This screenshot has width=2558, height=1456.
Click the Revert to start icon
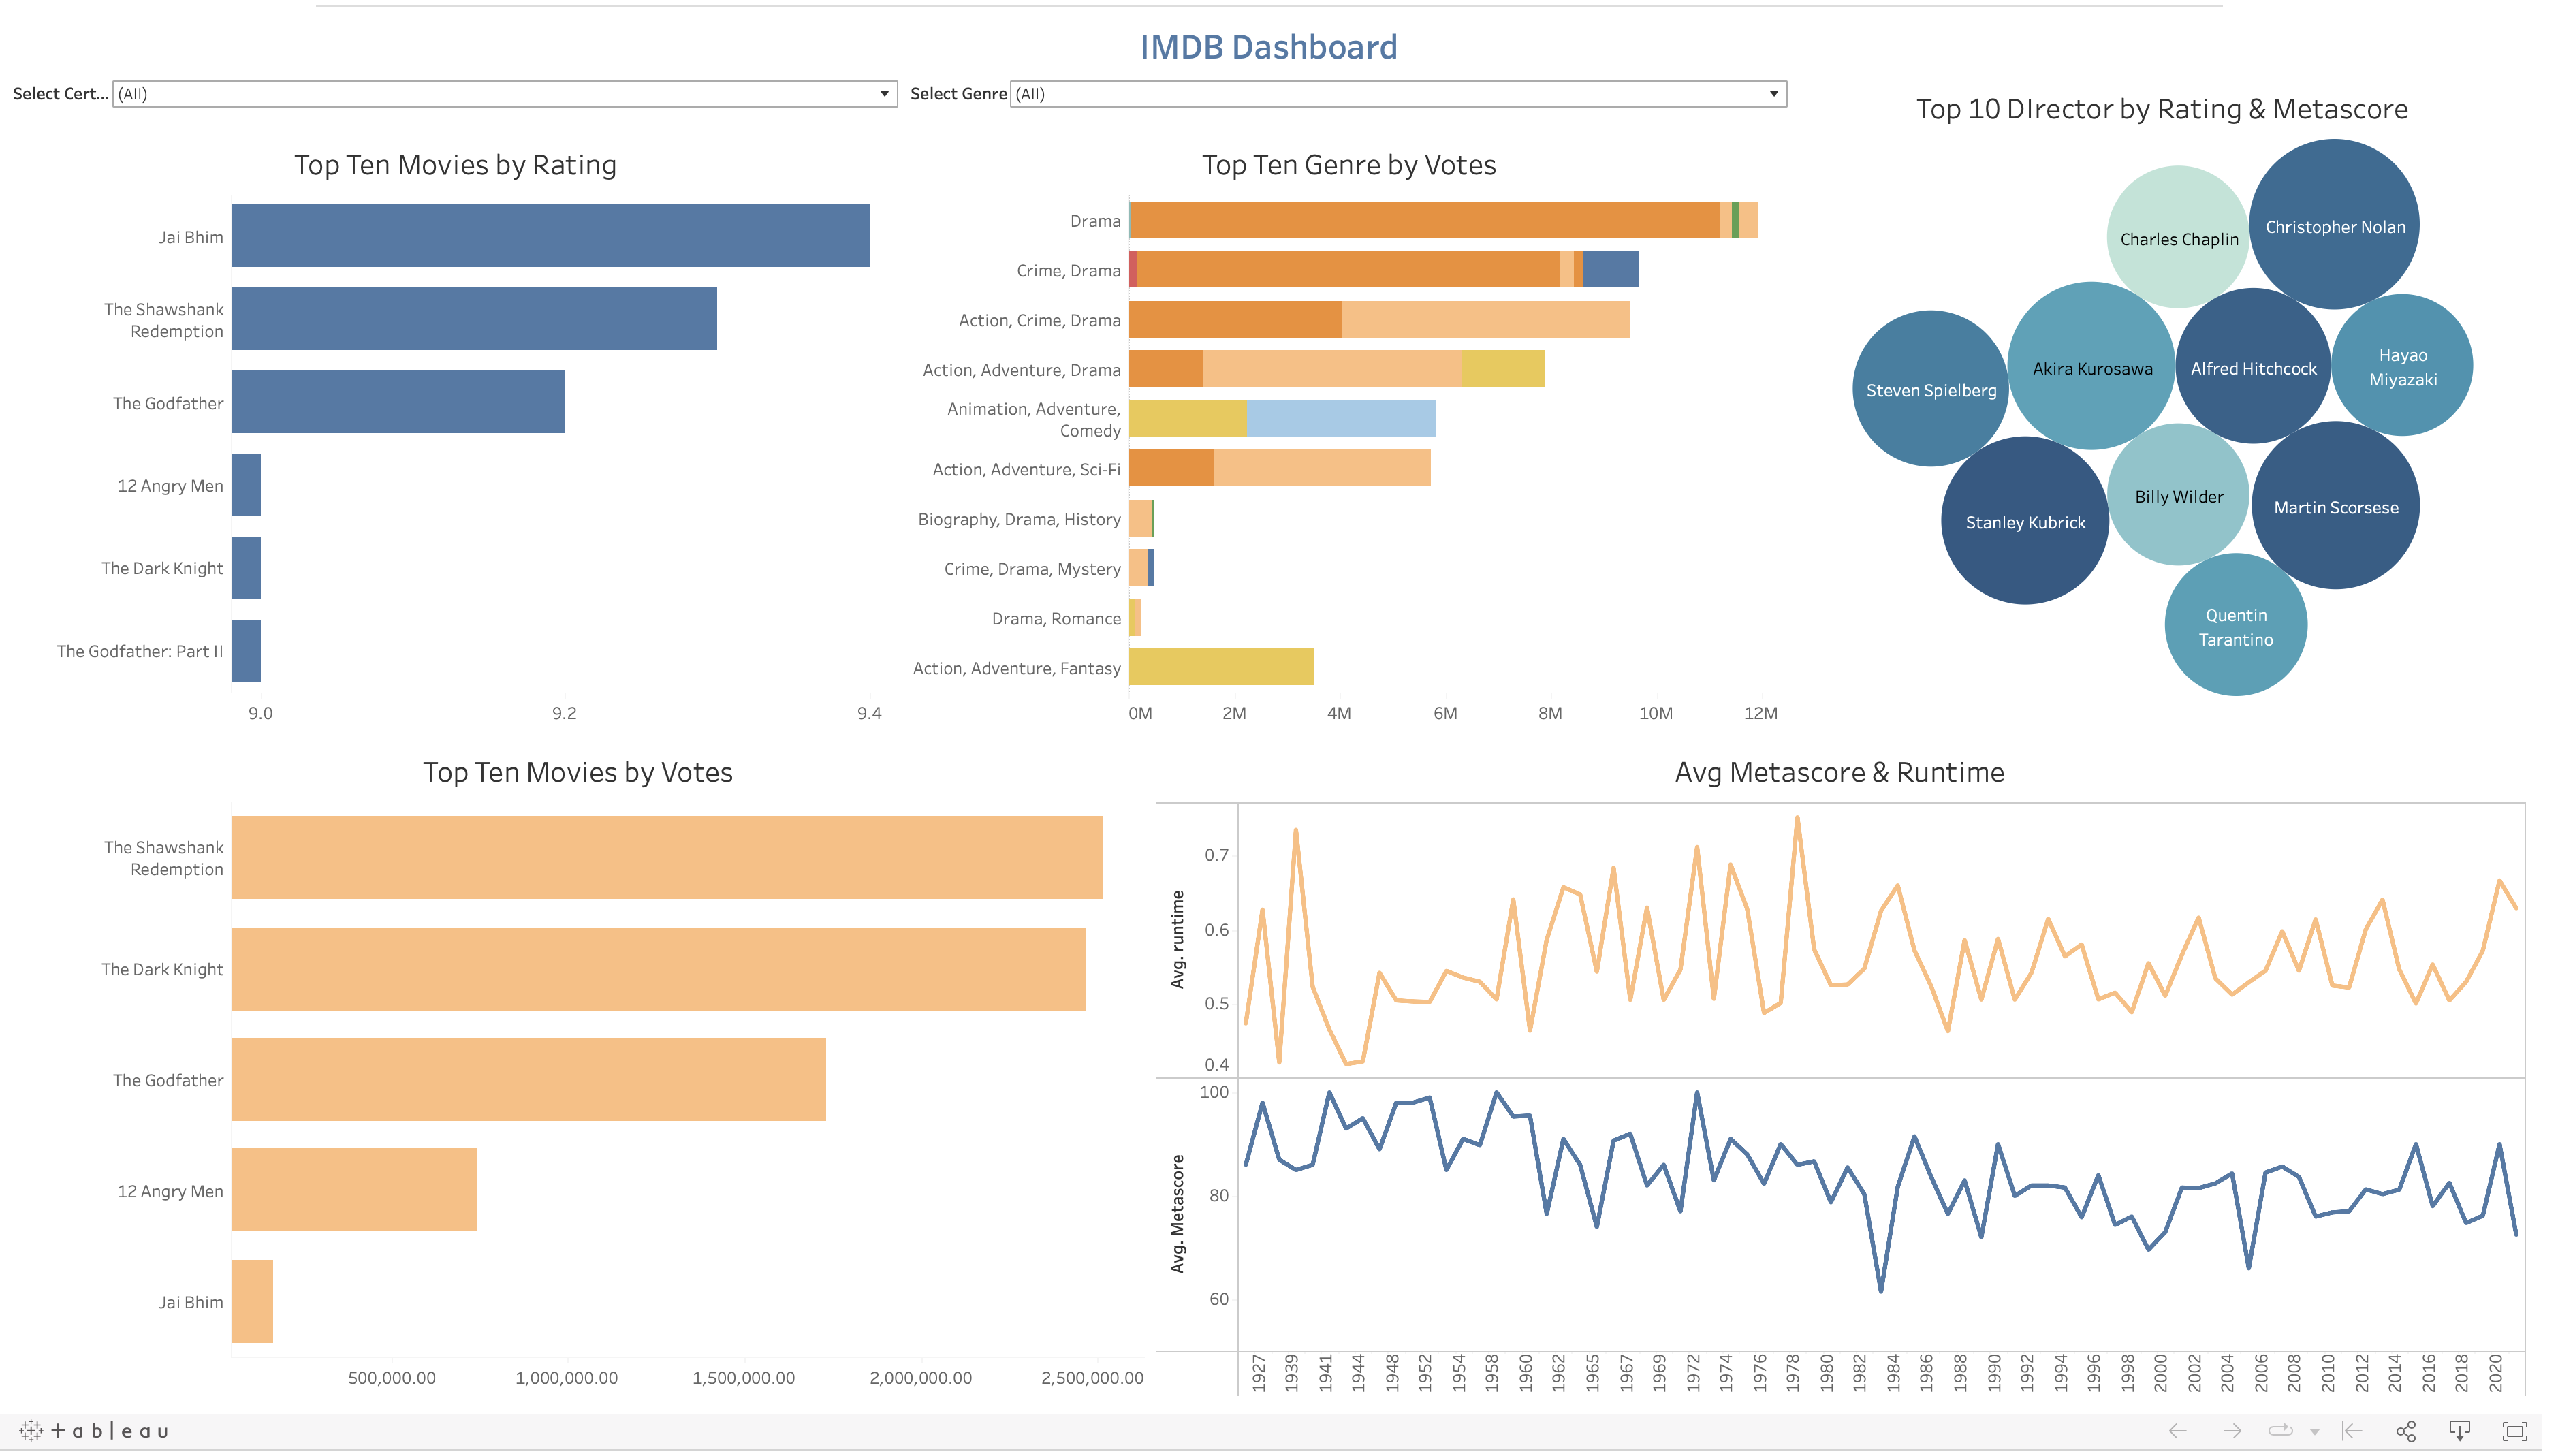pos(2352,1431)
